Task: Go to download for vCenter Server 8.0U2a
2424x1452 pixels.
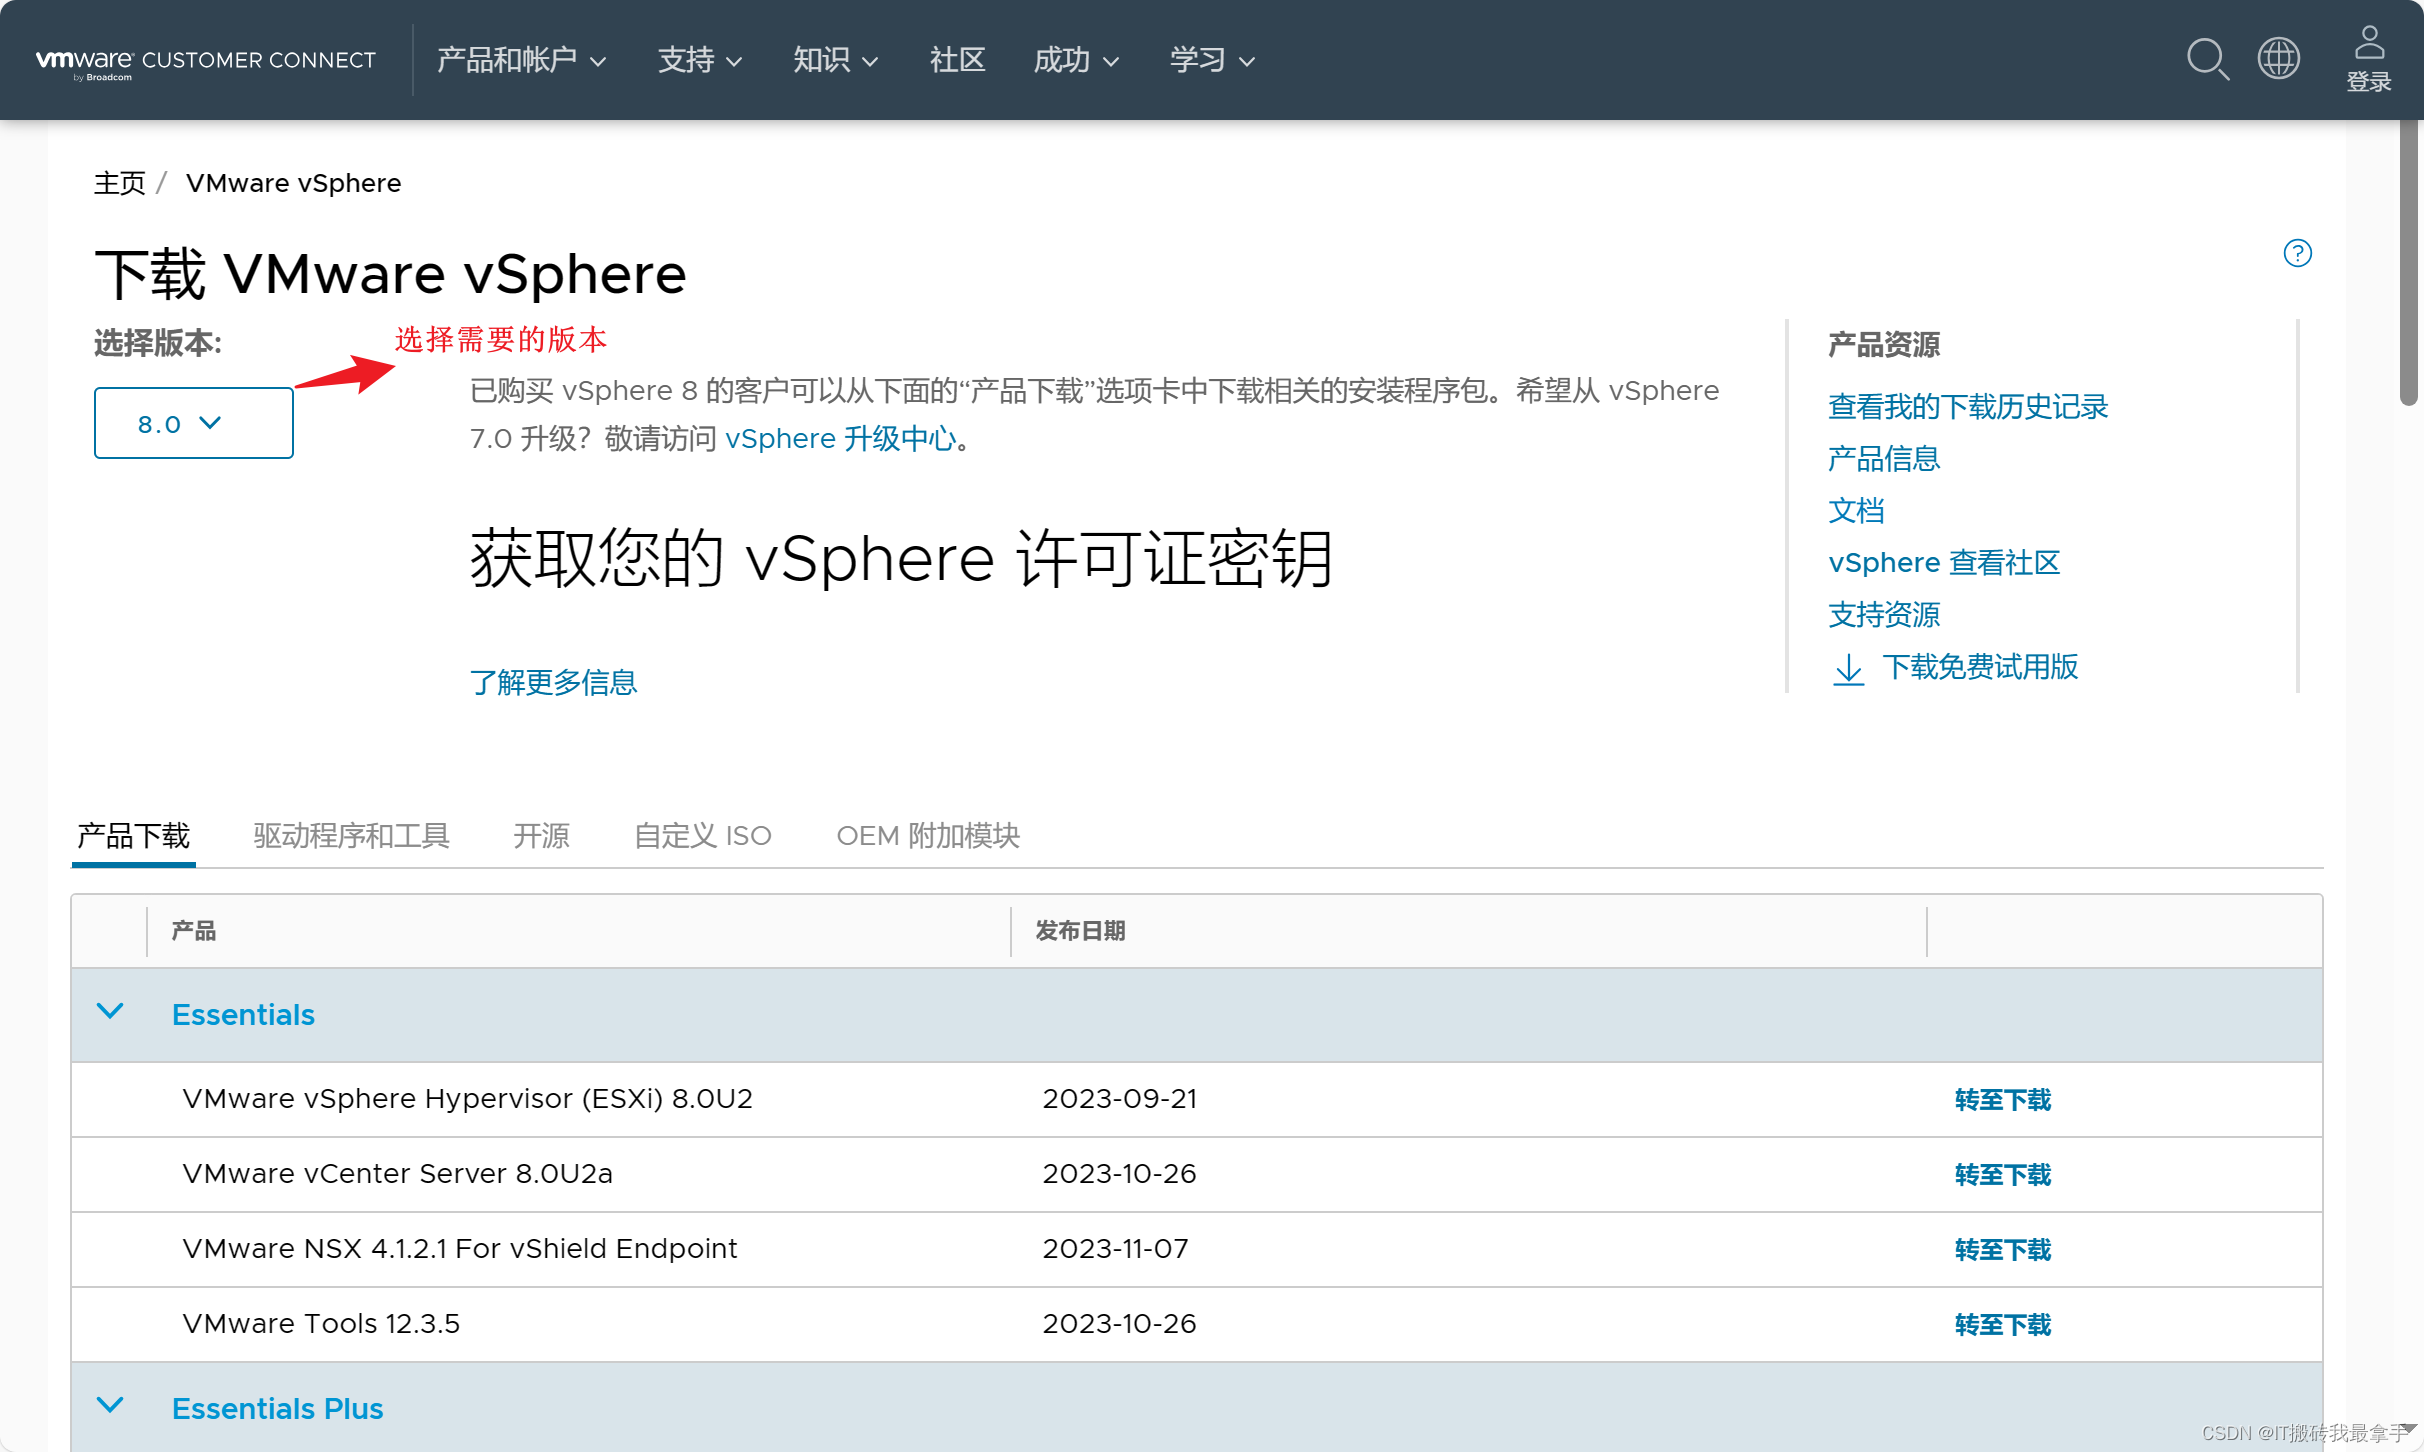Action: pos(2002,1175)
